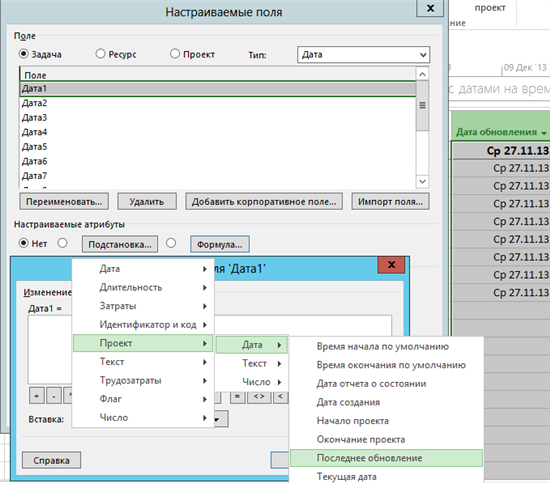Click the field list scroll-up arrow
550x483 pixels.
(x=422, y=74)
